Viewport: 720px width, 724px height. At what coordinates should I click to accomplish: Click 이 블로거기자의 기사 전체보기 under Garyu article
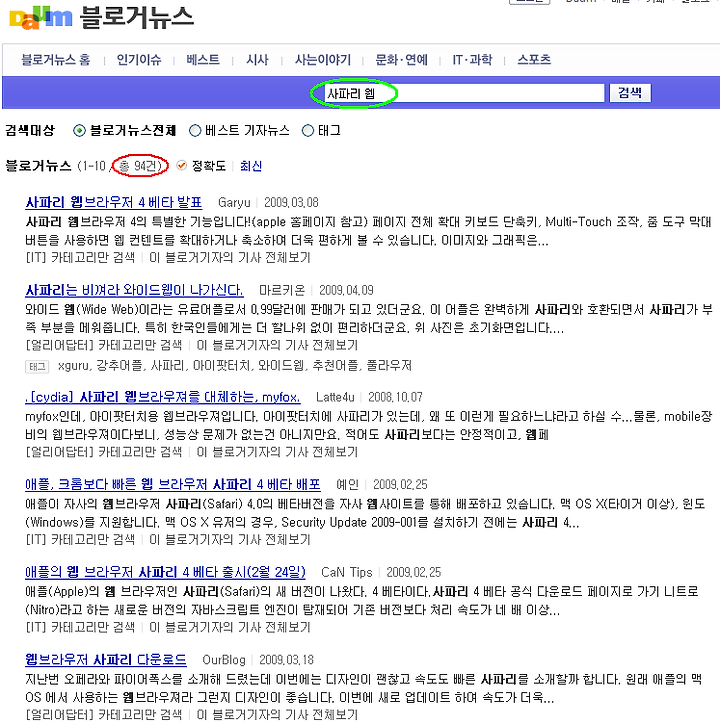click(230, 258)
